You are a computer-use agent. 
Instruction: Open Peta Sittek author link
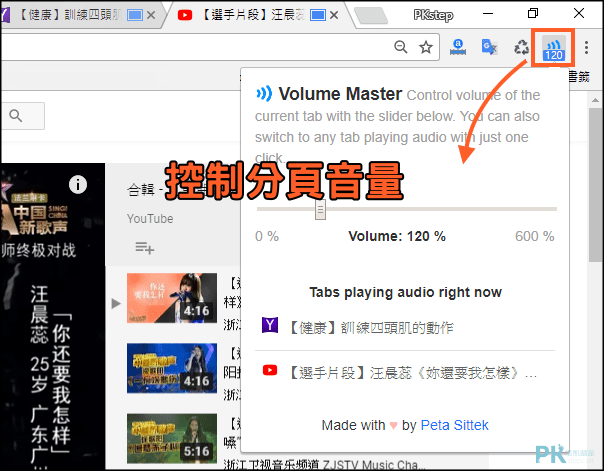[x=455, y=425]
